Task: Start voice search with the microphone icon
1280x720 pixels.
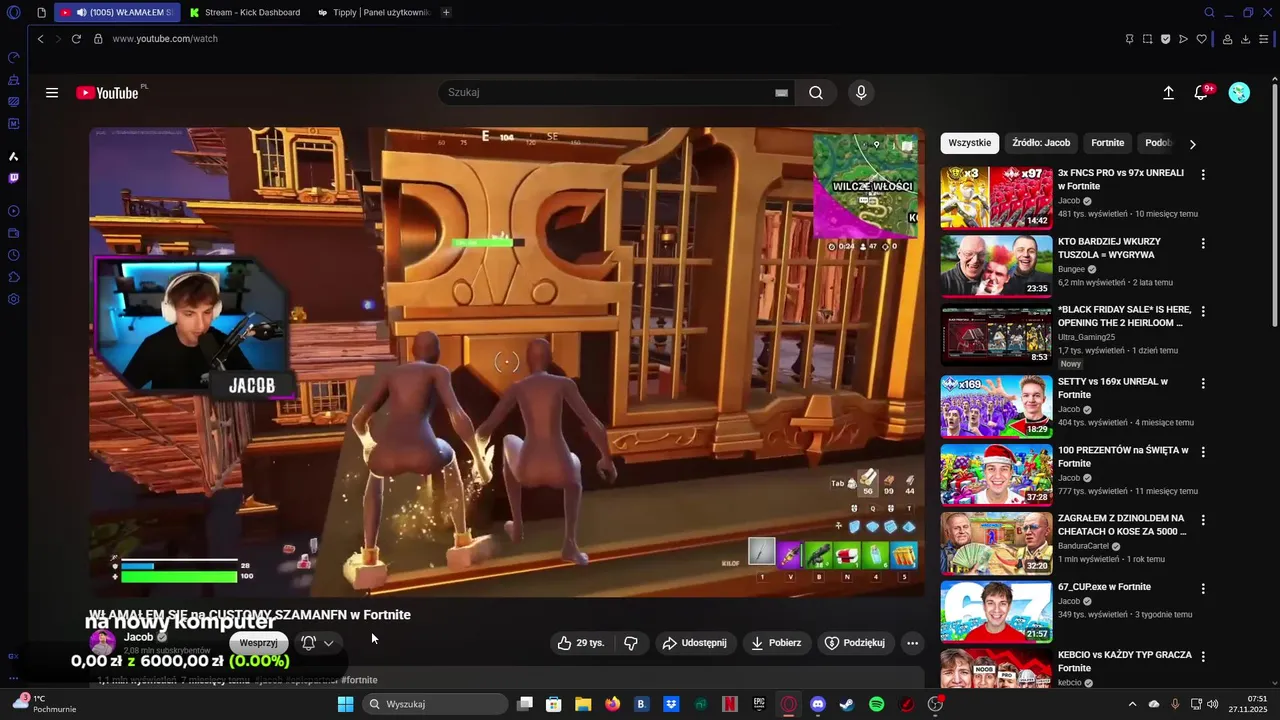Action: [x=861, y=93]
